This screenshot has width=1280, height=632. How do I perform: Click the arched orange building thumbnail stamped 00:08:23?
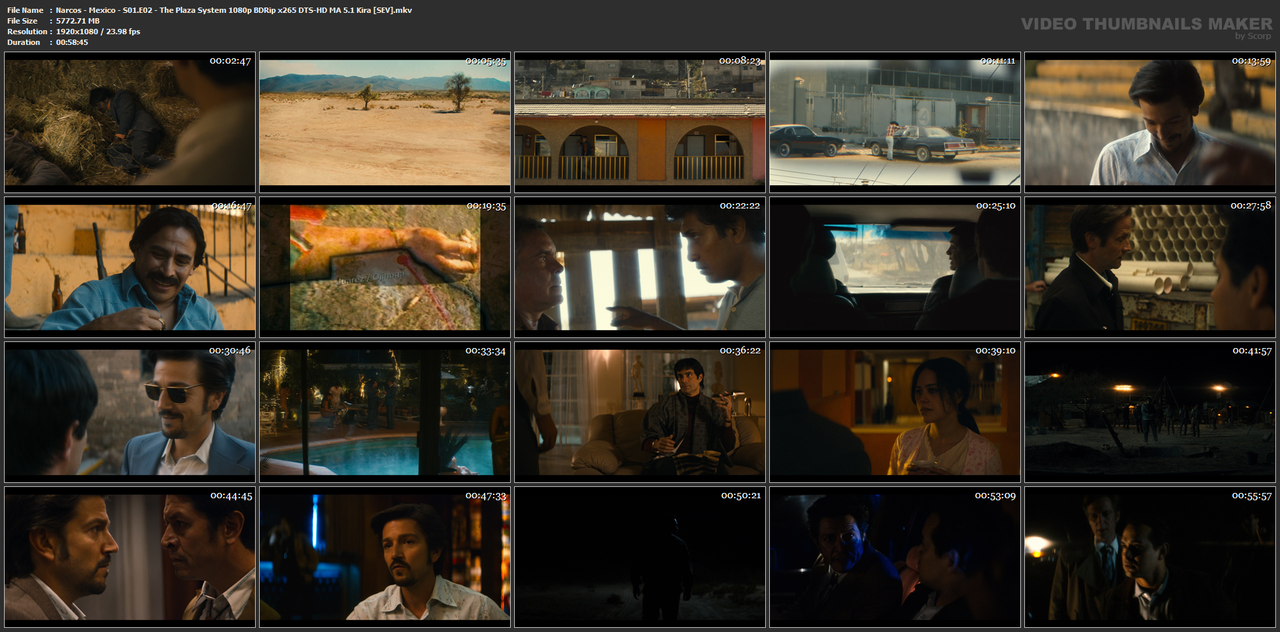point(640,122)
